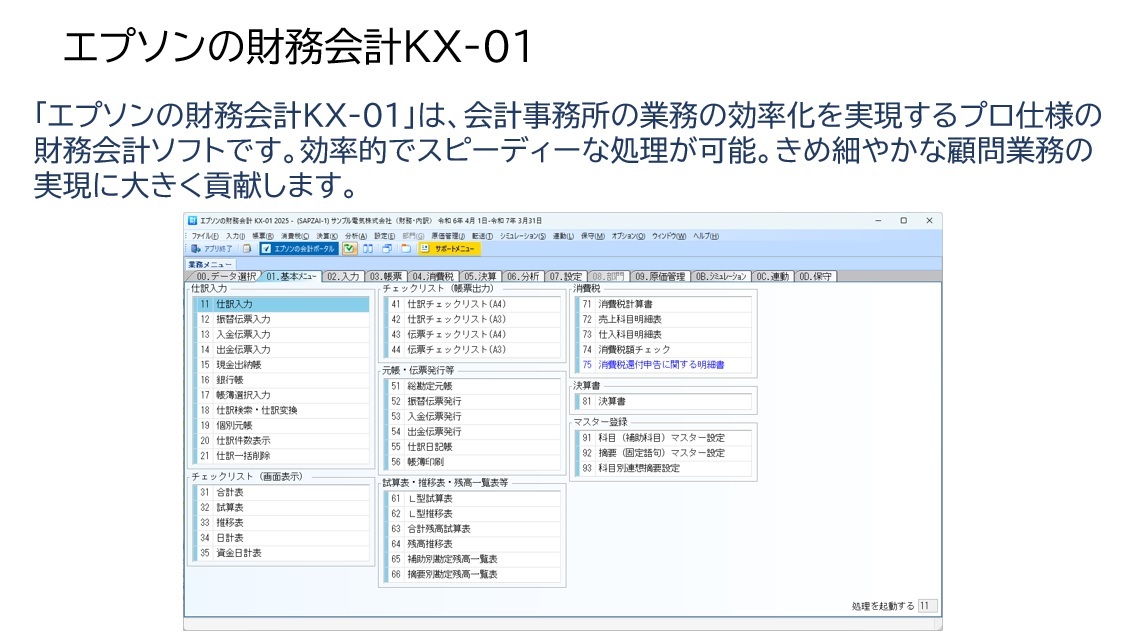
Task: Open the ファイル menu
Action: coord(205,236)
